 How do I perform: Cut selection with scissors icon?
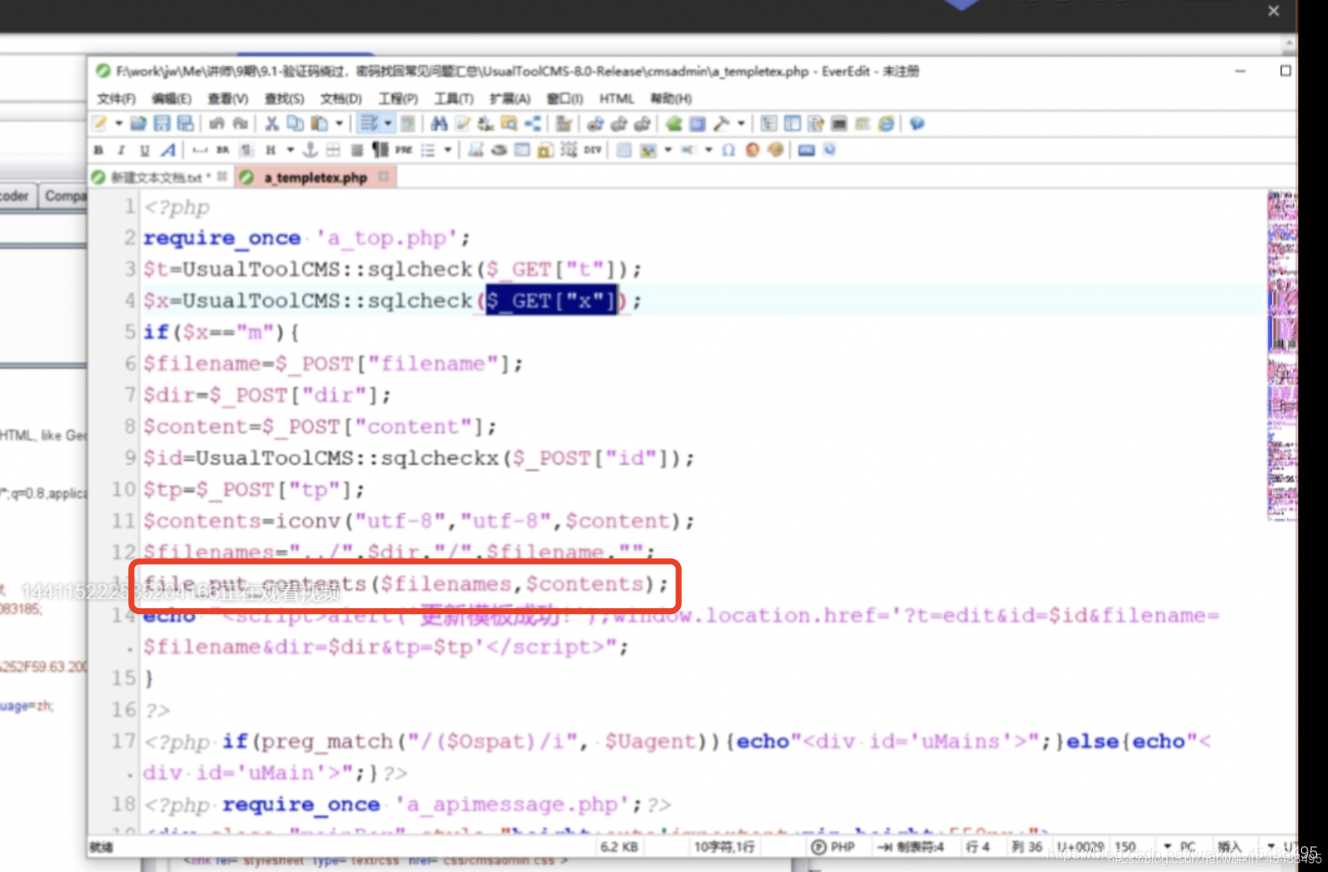pyautogui.click(x=271, y=123)
